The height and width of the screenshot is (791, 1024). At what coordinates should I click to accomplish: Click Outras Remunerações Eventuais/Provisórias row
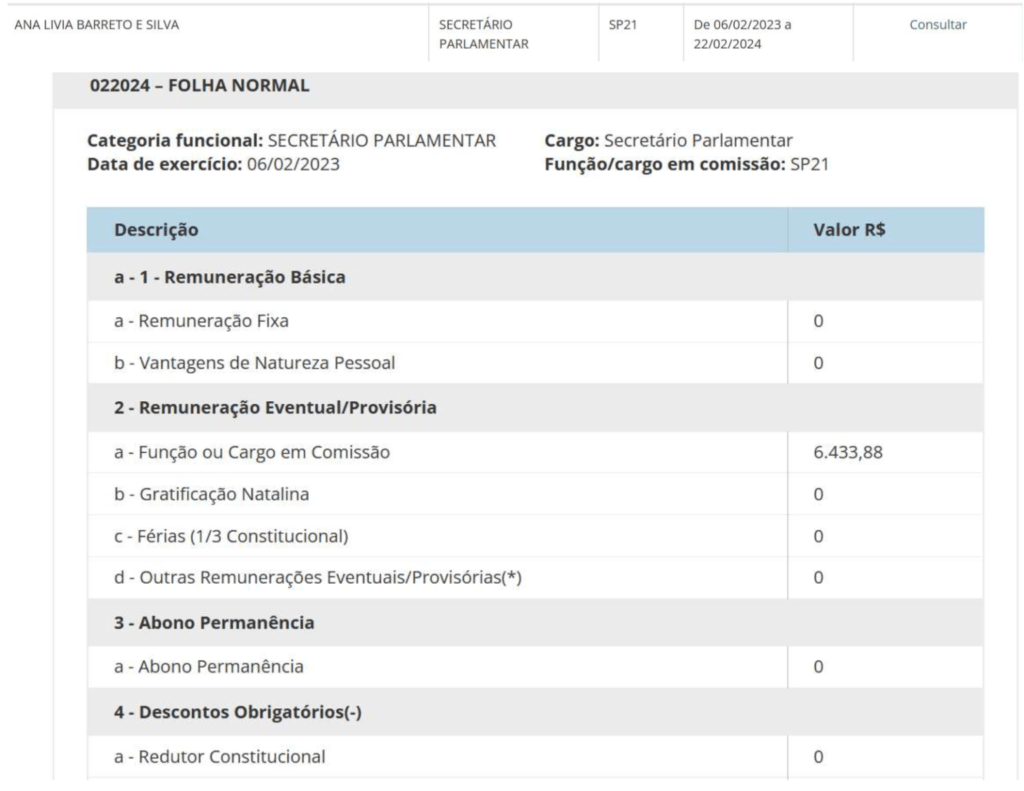pyautogui.click(x=317, y=578)
